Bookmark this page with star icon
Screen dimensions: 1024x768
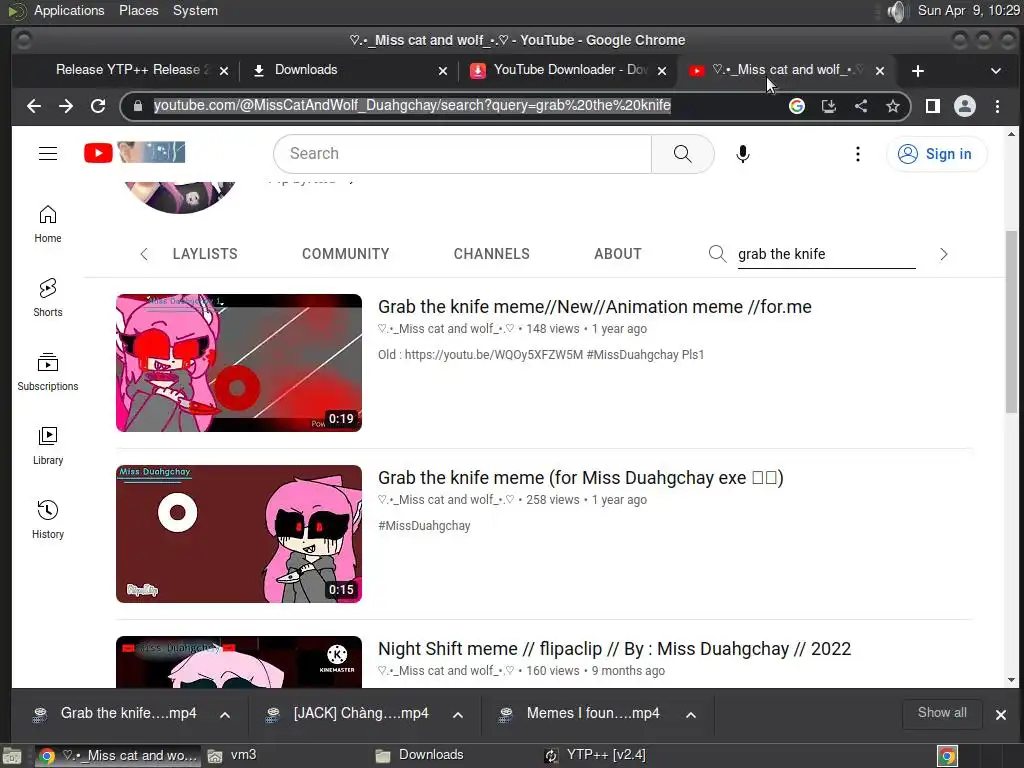tap(893, 106)
